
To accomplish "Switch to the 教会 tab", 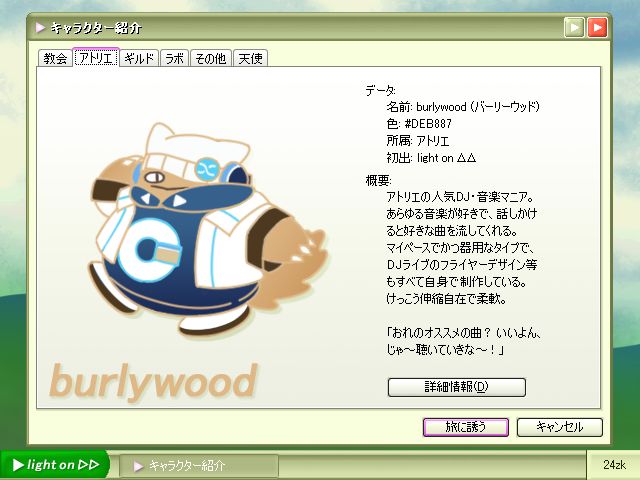I will pyautogui.click(x=55, y=58).
